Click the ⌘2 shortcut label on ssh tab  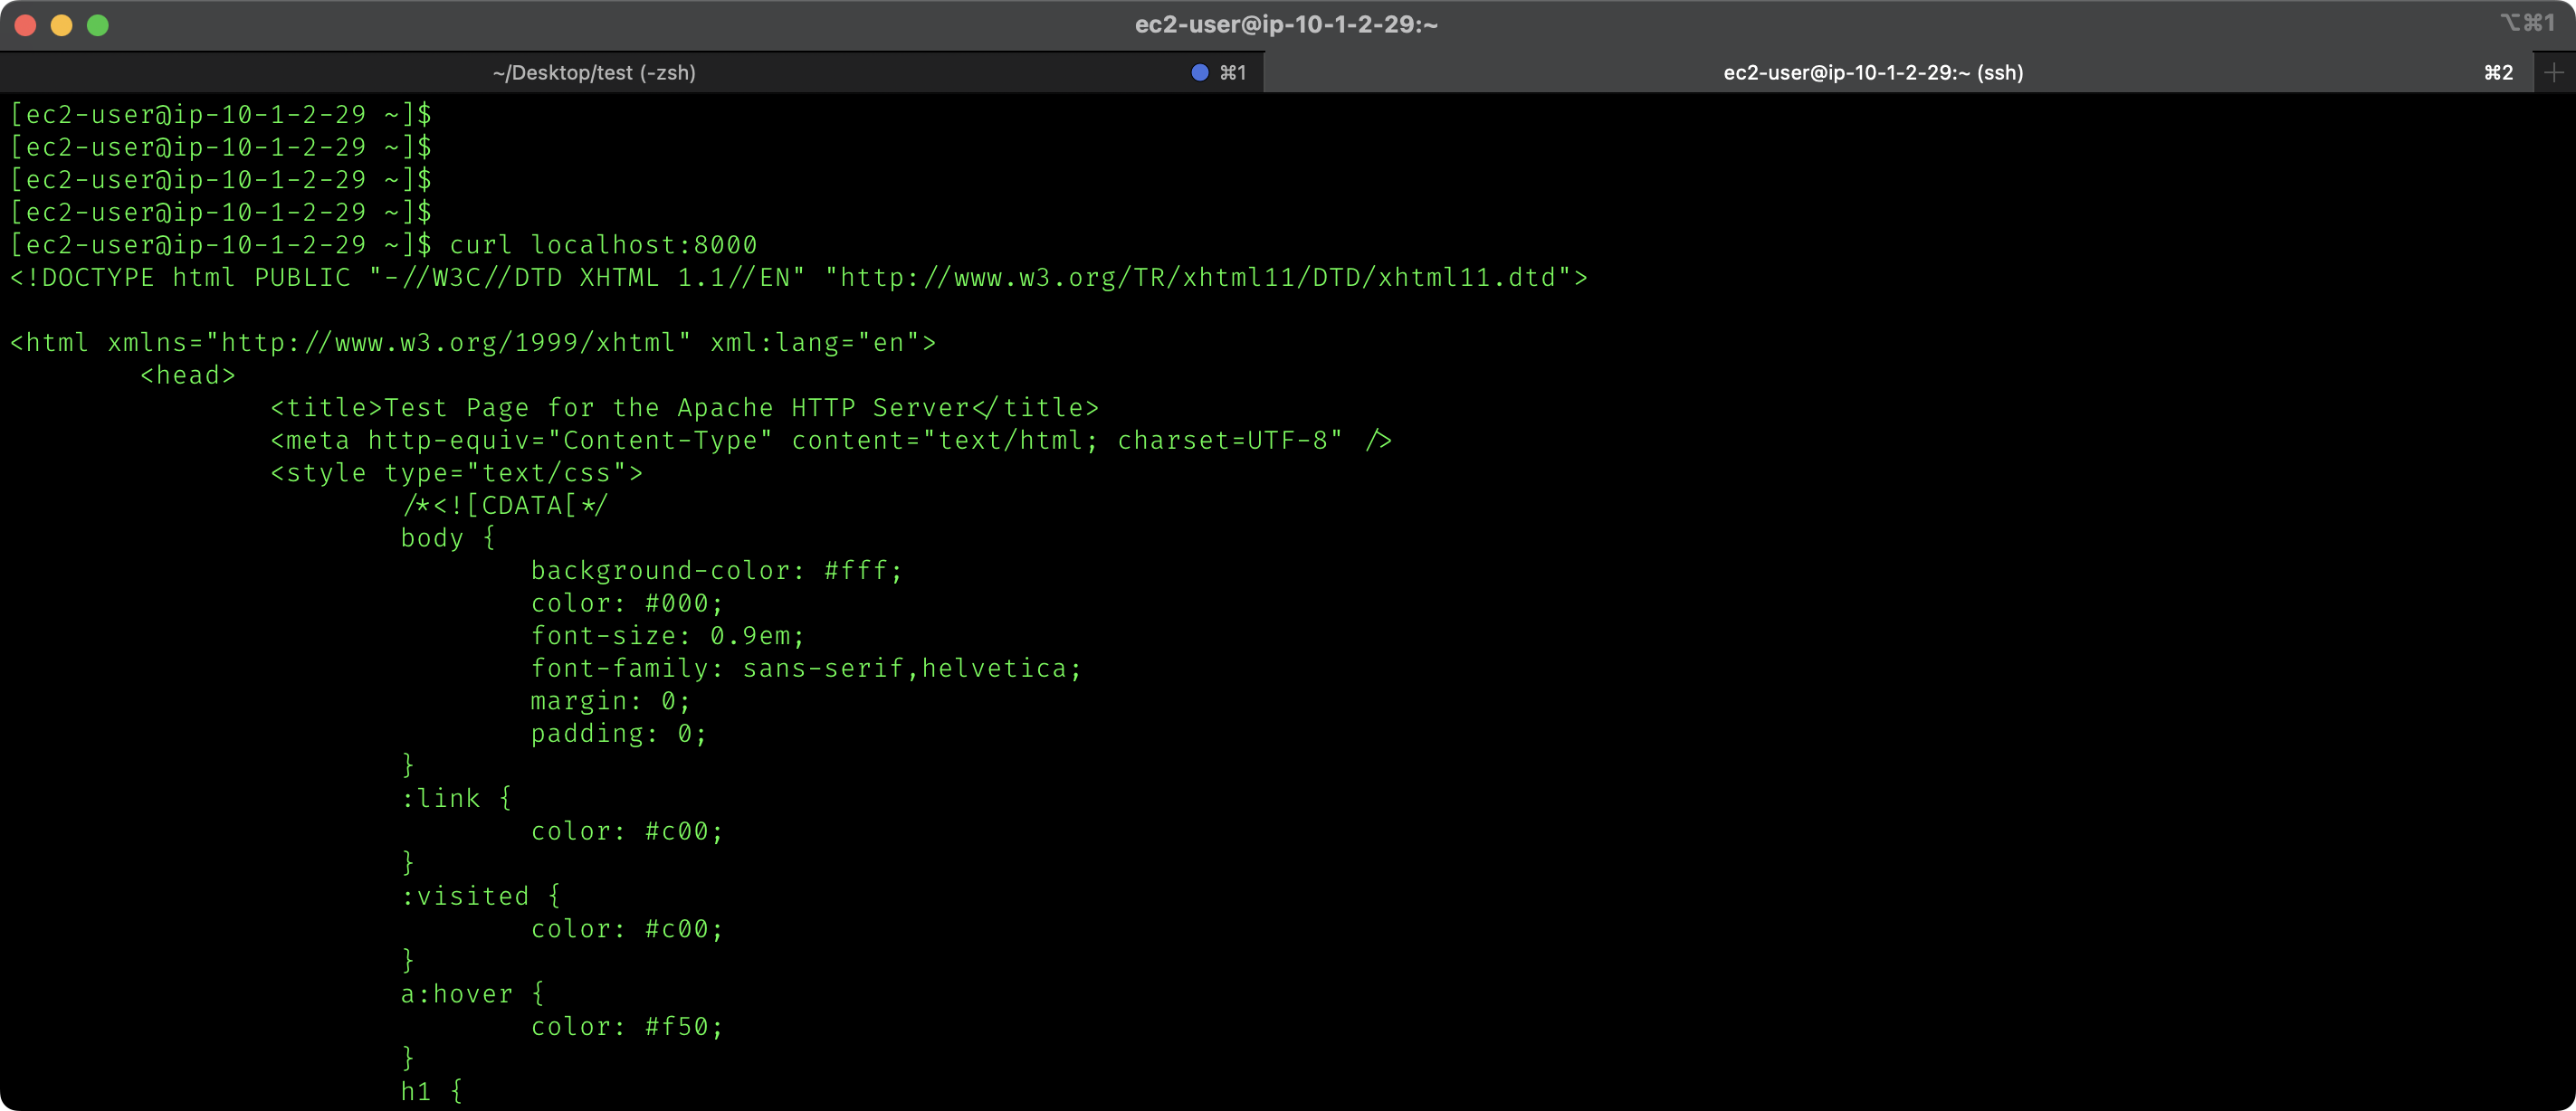[x=2498, y=72]
